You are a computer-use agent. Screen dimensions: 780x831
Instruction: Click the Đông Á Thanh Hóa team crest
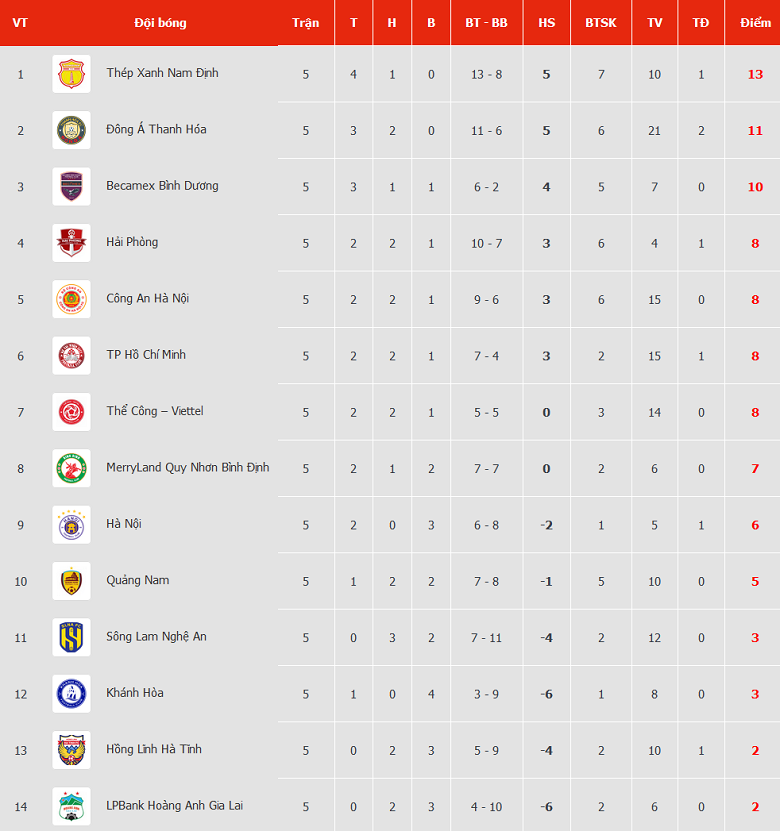[71, 130]
